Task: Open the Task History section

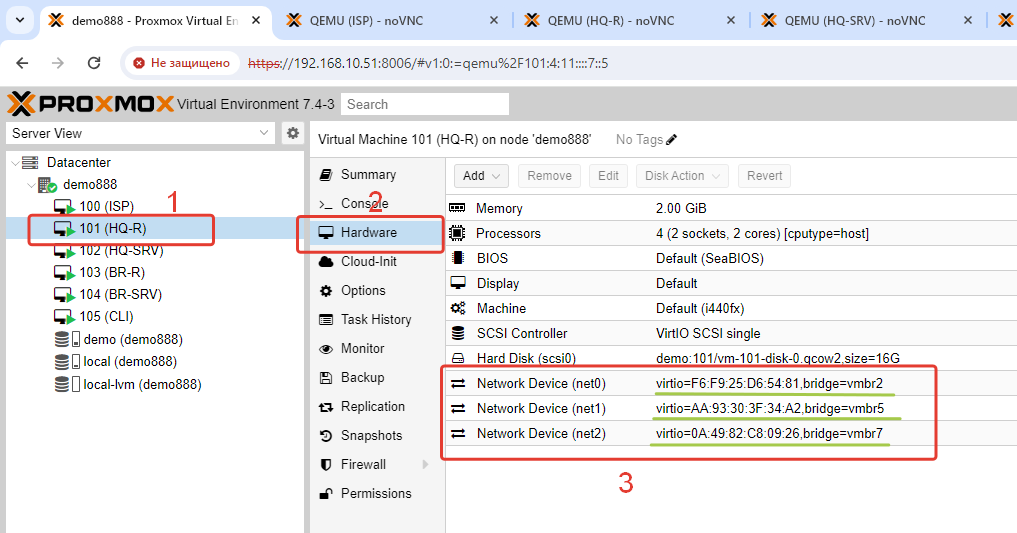Action: click(x=376, y=319)
